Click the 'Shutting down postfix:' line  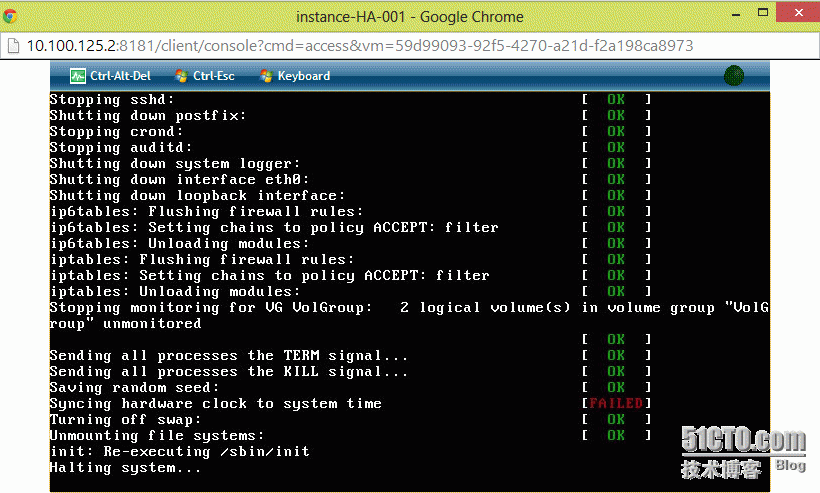(147, 116)
